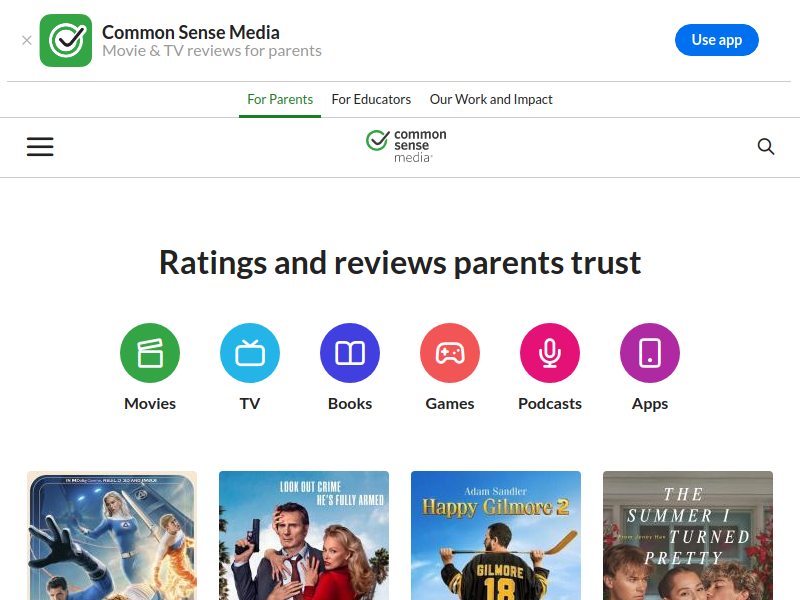The height and width of the screenshot is (600, 800).
Task: Go to the Common Sense Media home logo
Action: click(x=406, y=146)
